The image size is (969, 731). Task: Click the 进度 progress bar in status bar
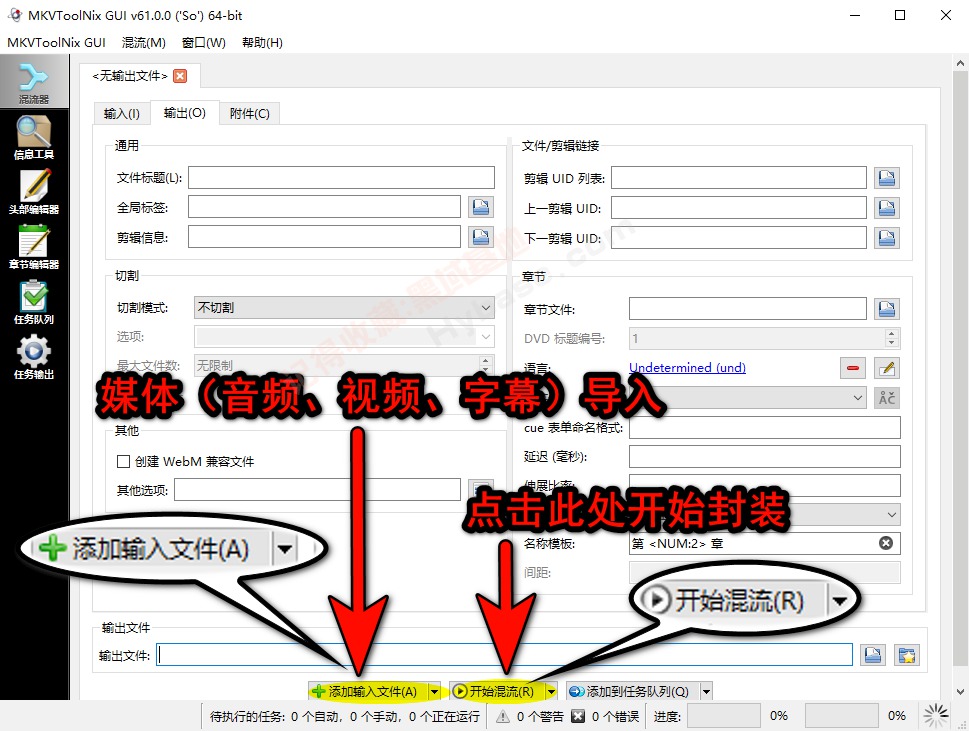[x=723, y=715]
